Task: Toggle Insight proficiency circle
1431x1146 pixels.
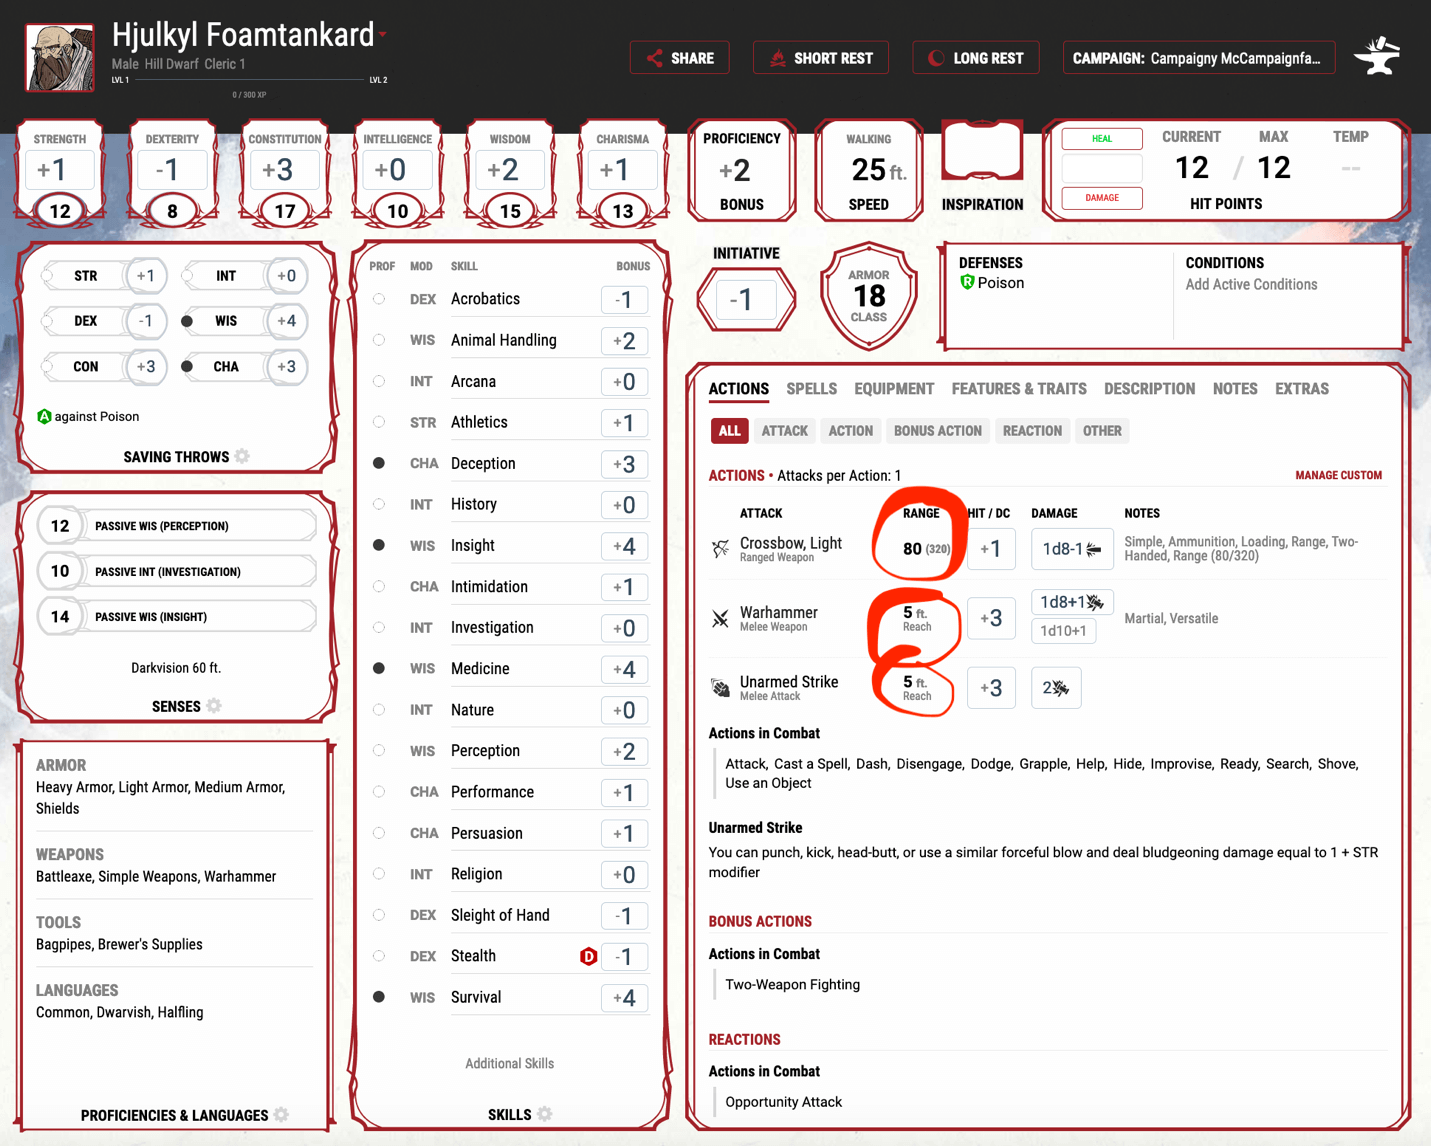Action: [379, 545]
